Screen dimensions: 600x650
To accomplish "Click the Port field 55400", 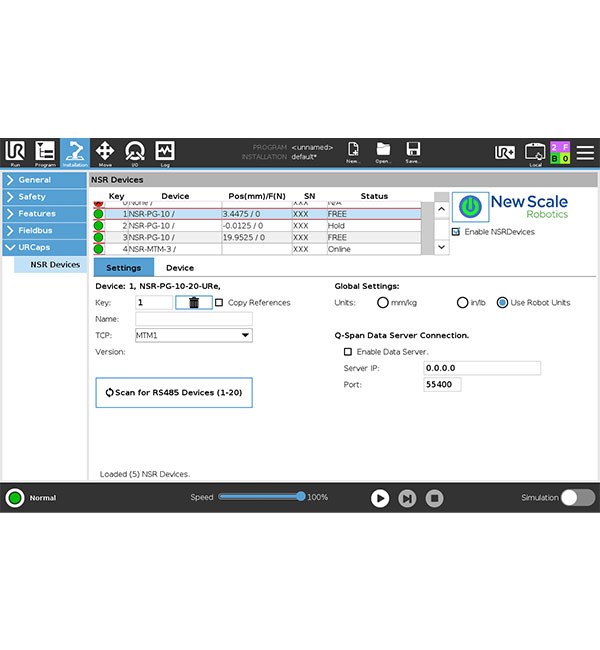I will [442, 384].
